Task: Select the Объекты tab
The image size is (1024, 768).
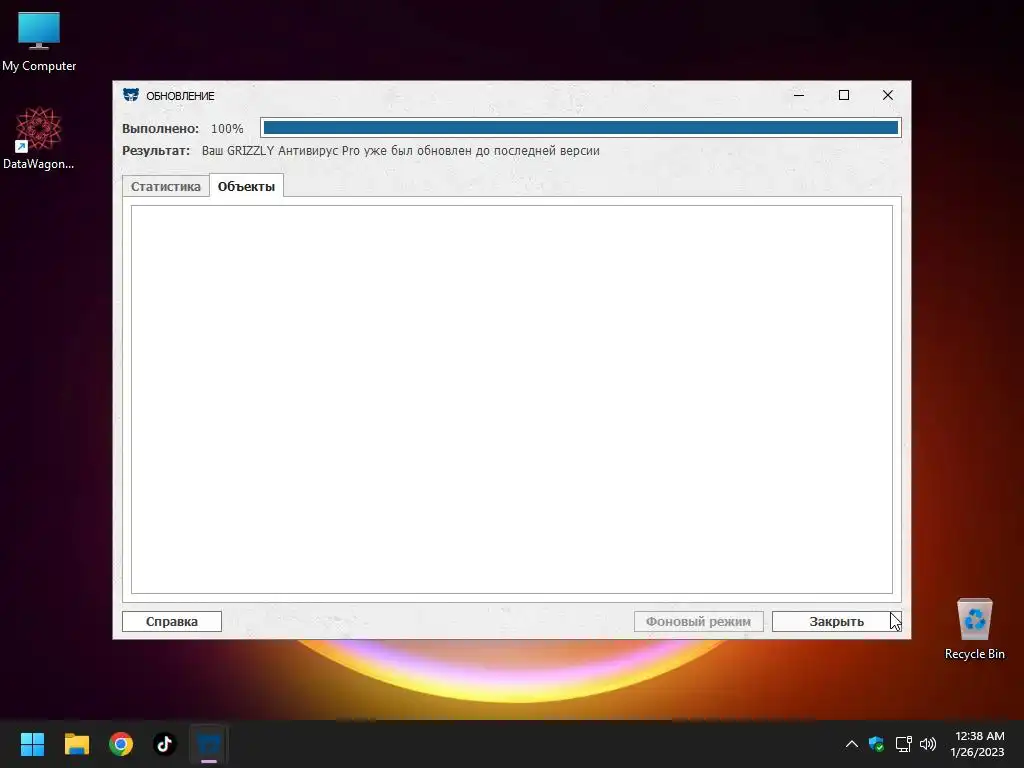Action: [x=246, y=186]
